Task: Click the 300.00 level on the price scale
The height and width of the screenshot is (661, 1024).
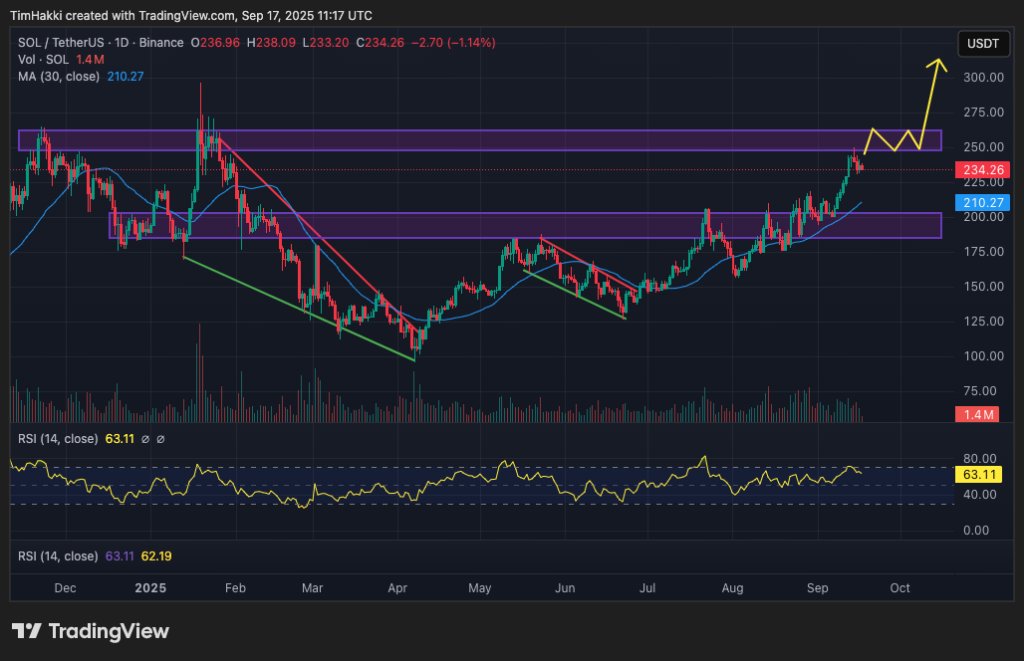Action: tap(982, 77)
